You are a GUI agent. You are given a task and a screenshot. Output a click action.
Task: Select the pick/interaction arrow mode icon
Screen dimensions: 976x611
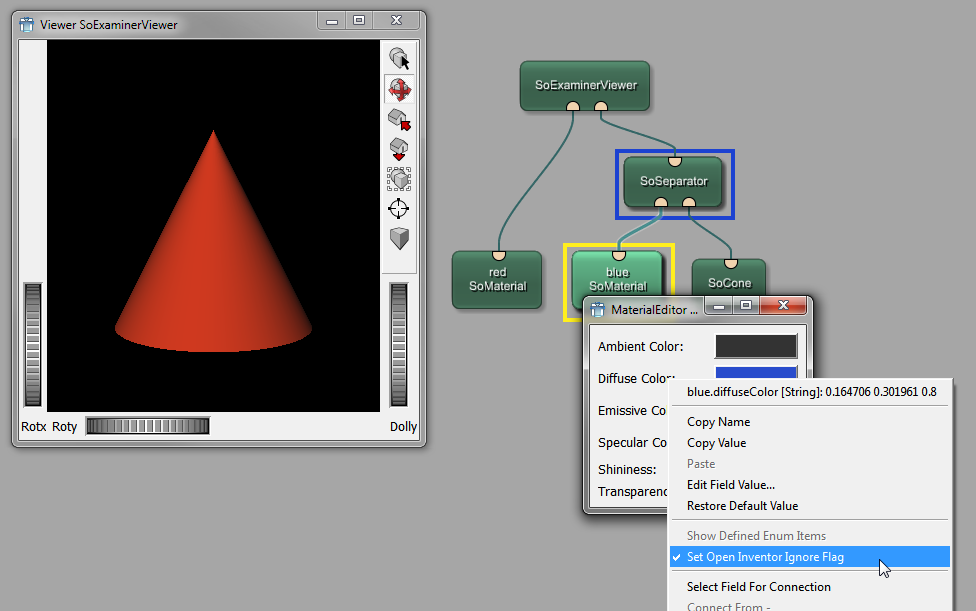click(399, 58)
